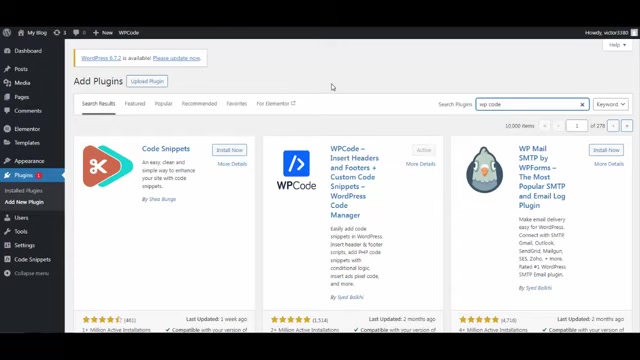The image size is (640, 360).
Task: Click Please update now link
Action: pos(176,58)
